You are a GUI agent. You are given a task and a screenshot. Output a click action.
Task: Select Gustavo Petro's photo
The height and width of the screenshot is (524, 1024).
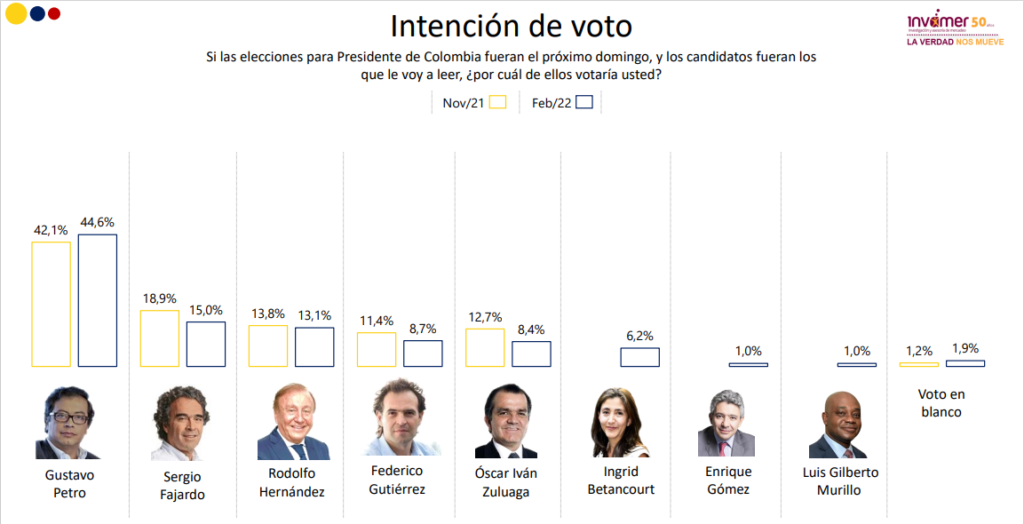pos(66,423)
